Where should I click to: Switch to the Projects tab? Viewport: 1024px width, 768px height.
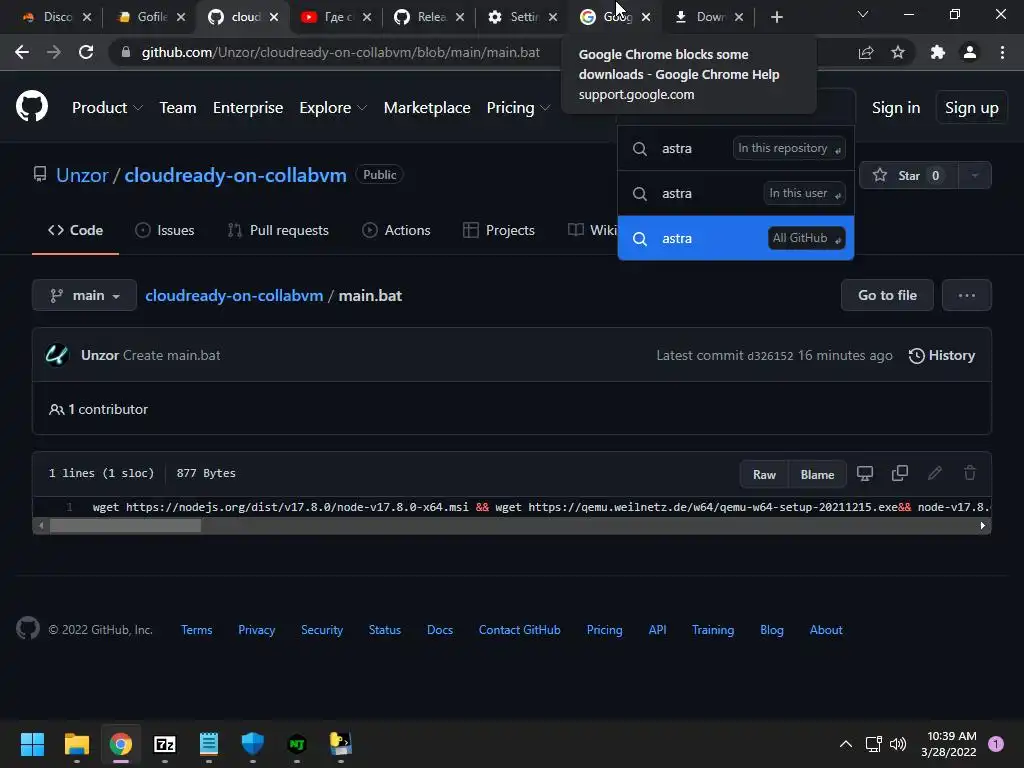pos(499,231)
